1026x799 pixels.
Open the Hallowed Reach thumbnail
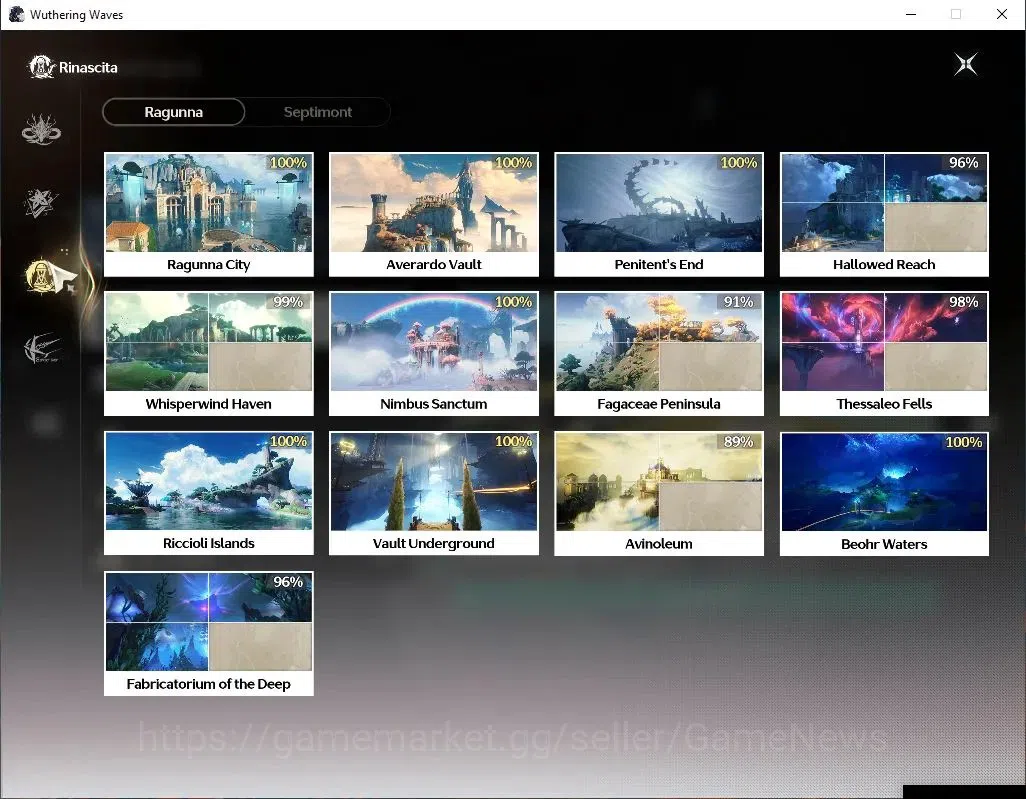point(884,203)
